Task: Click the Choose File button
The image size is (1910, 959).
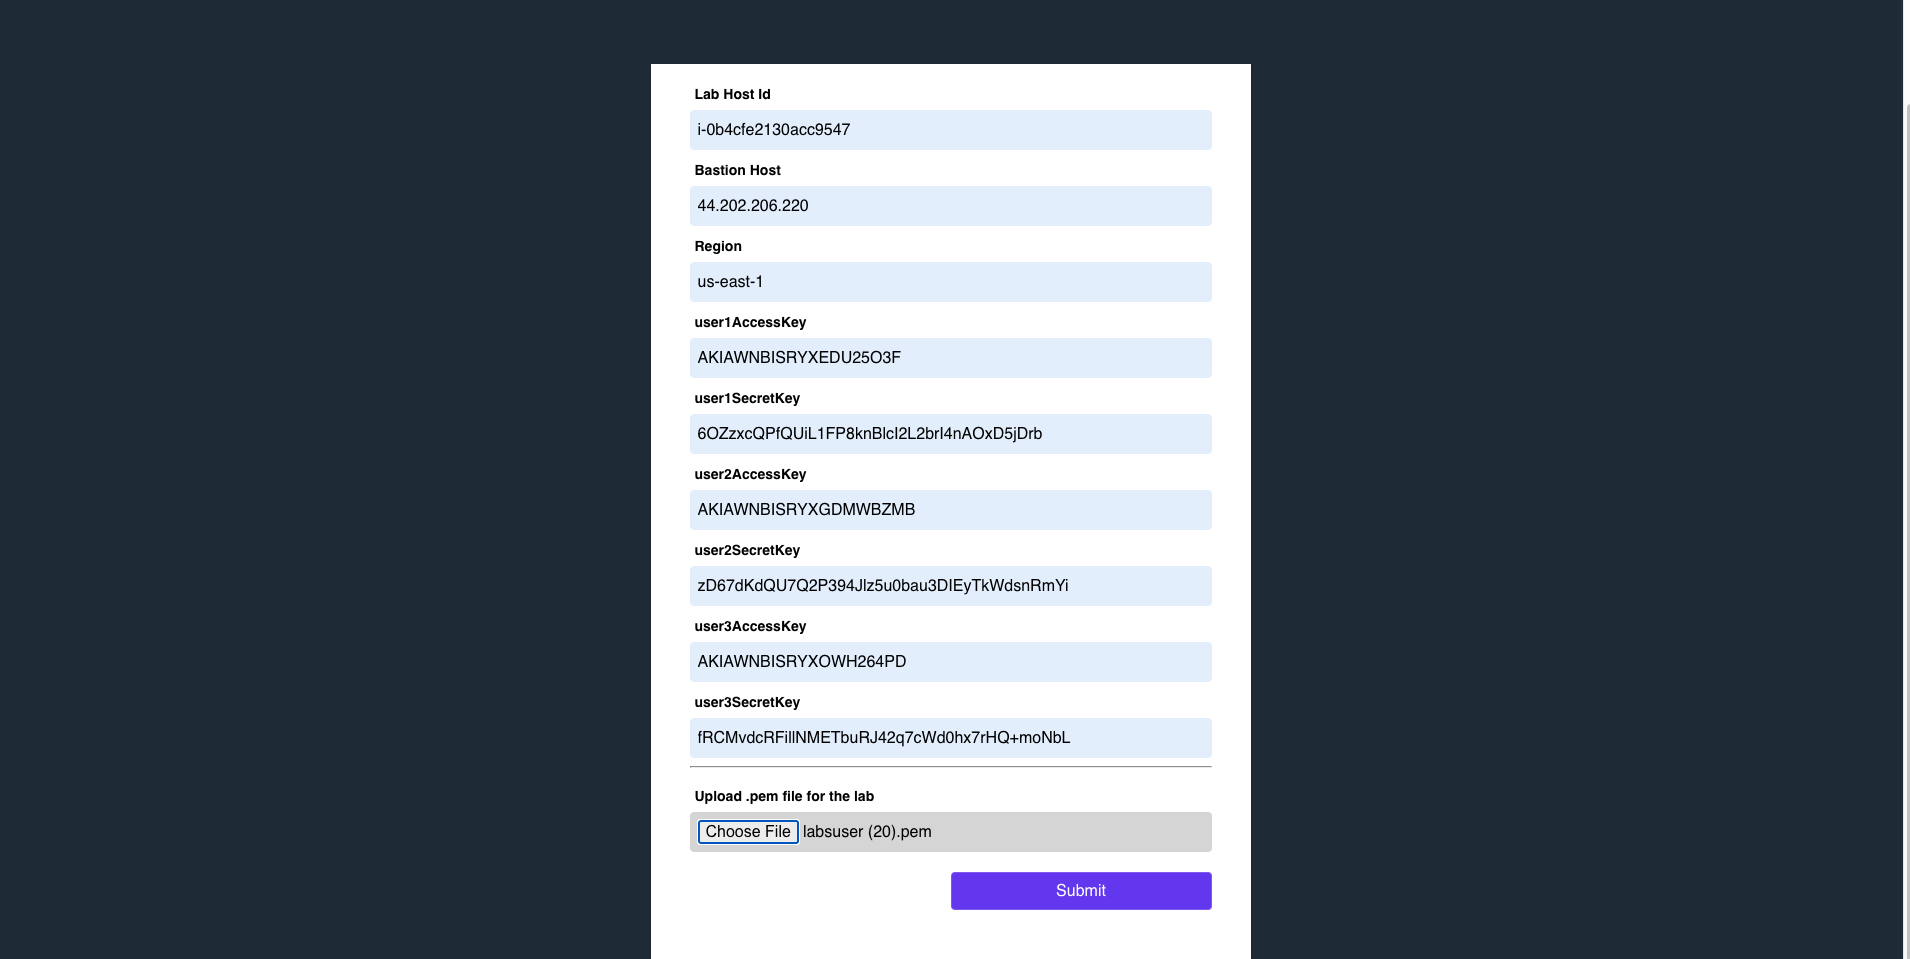Action: (748, 831)
